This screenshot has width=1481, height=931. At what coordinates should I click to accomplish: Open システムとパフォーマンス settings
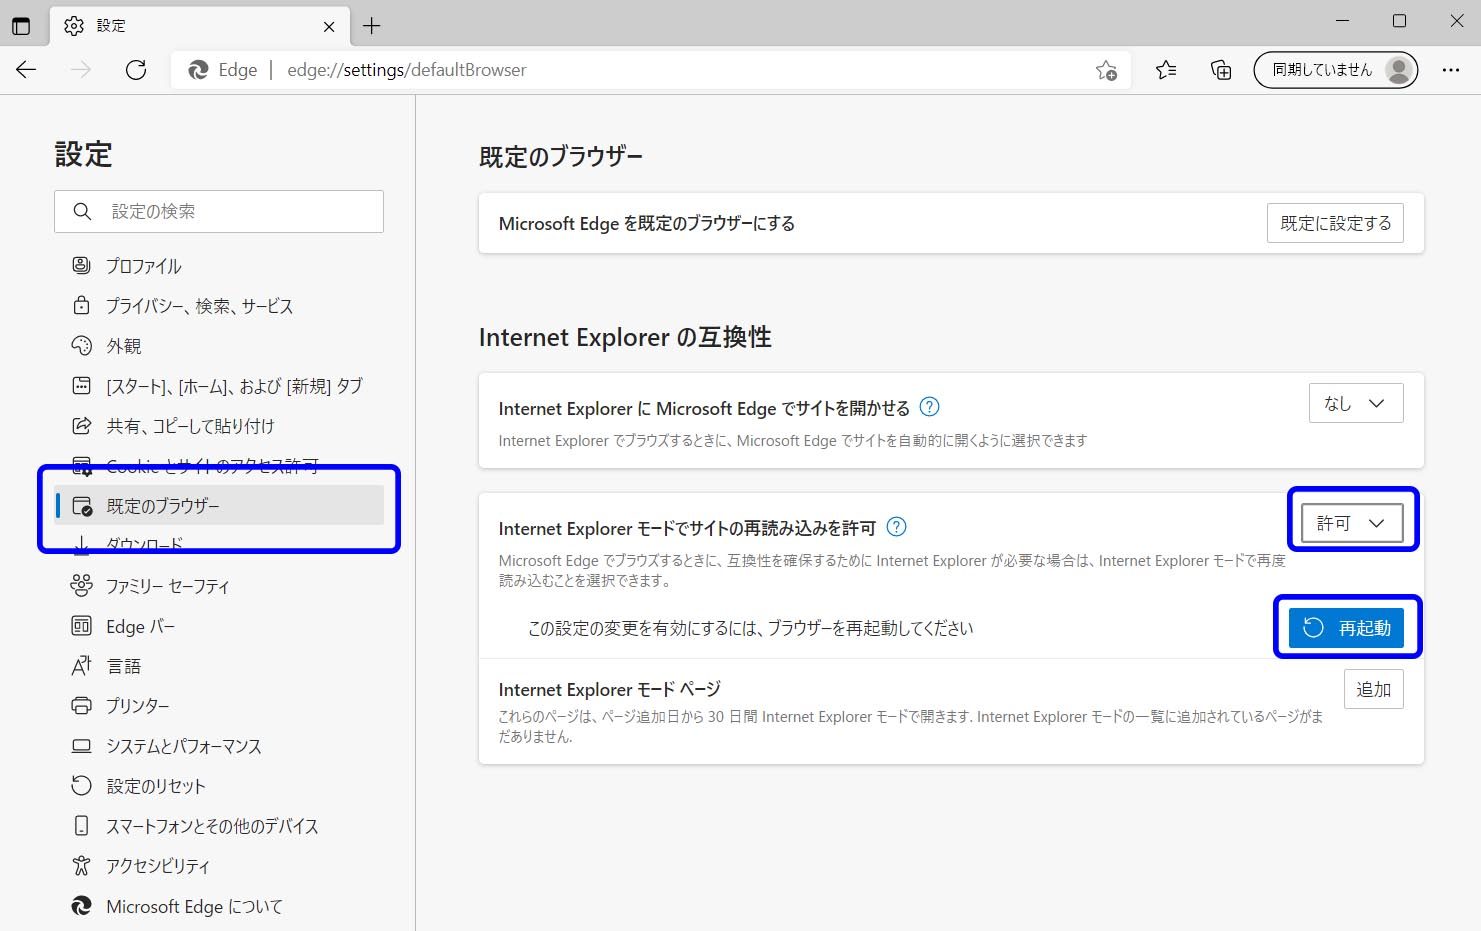tap(219, 746)
